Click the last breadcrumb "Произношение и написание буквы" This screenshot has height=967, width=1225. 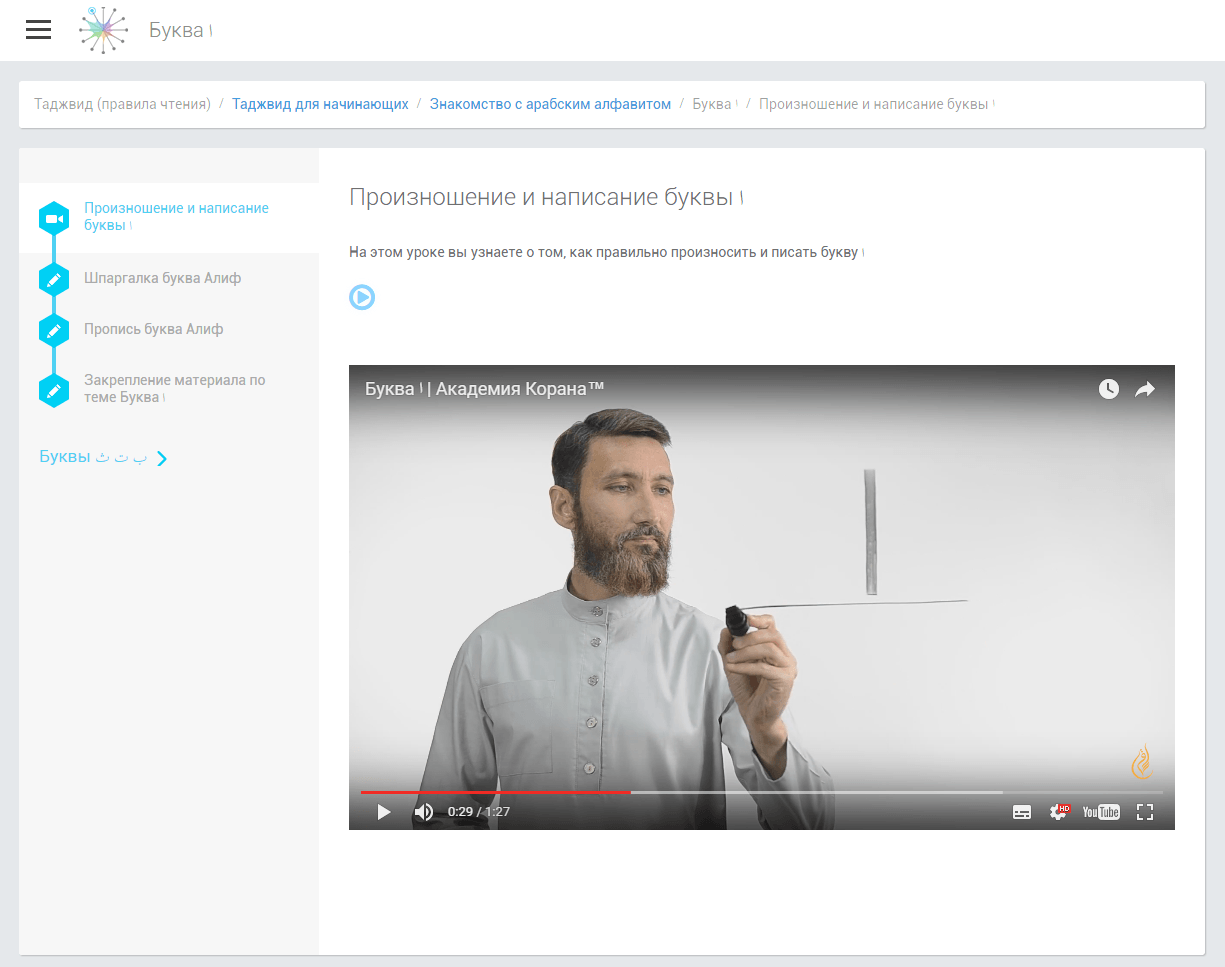coord(876,104)
